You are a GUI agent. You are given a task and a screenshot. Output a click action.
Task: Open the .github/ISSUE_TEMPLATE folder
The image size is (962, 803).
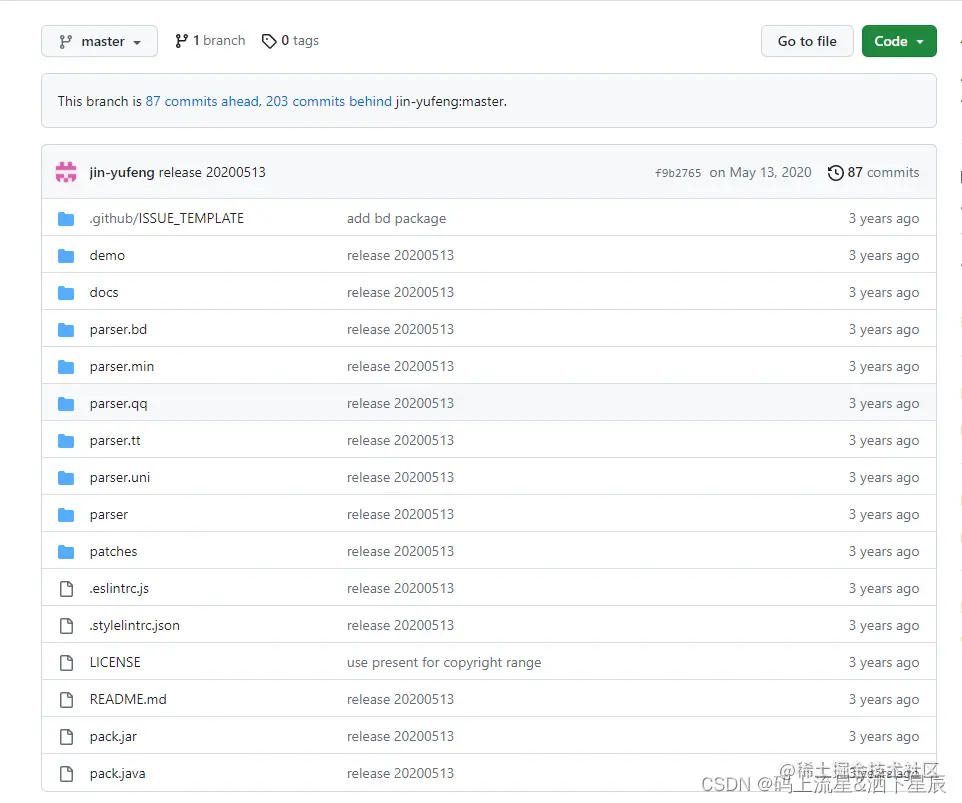point(167,218)
